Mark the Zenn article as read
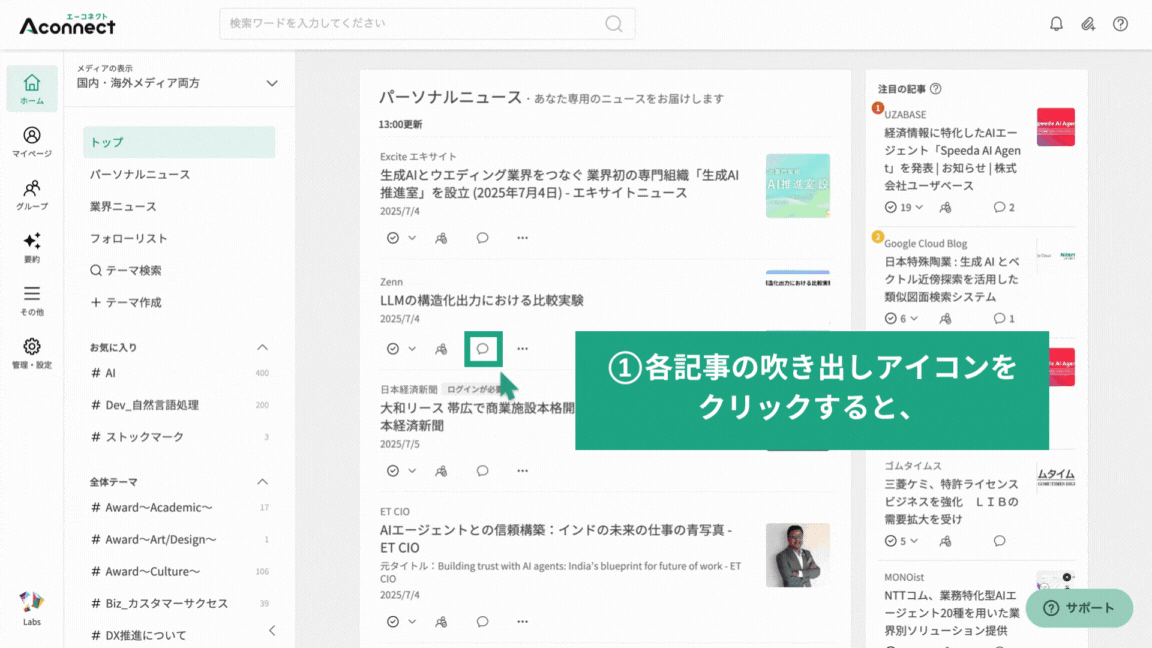The width and height of the screenshot is (1152, 648). point(393,349)
